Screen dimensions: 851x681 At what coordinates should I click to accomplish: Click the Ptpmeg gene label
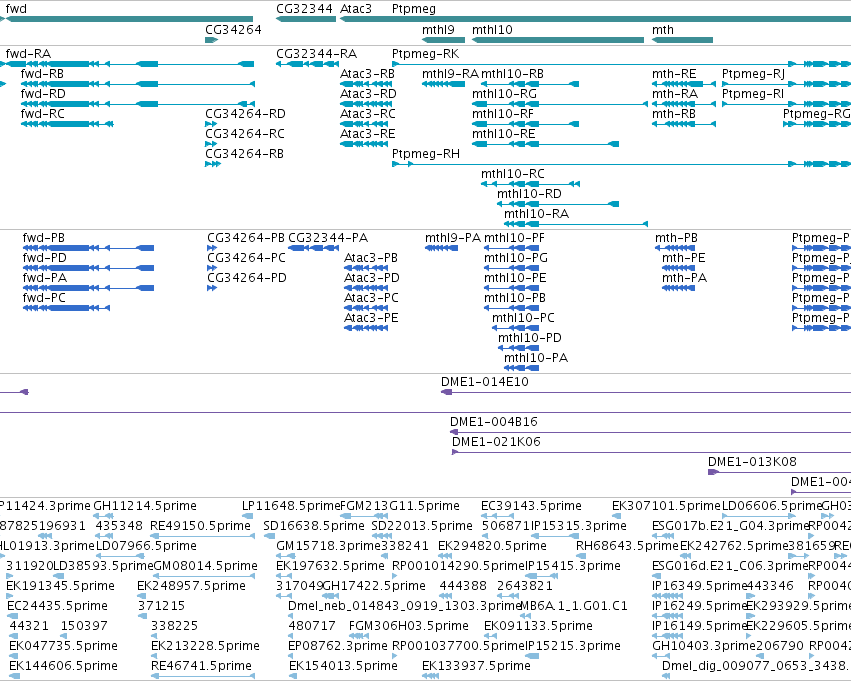coord(414,9)
